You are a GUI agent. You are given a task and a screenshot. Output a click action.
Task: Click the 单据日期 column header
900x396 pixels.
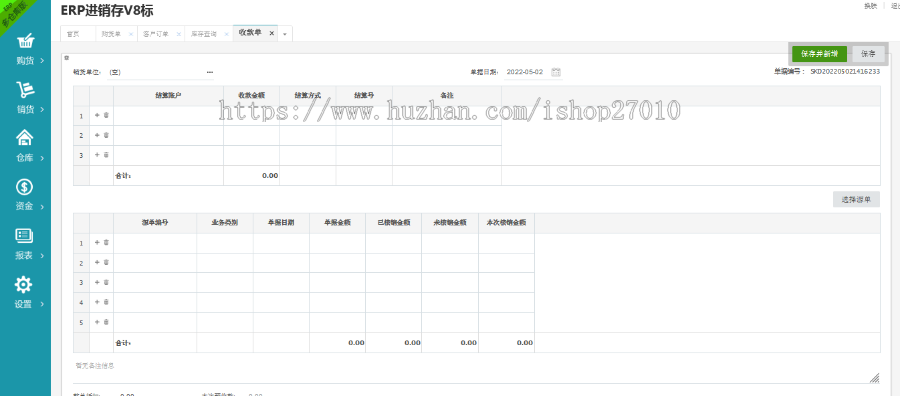(281, 223)
